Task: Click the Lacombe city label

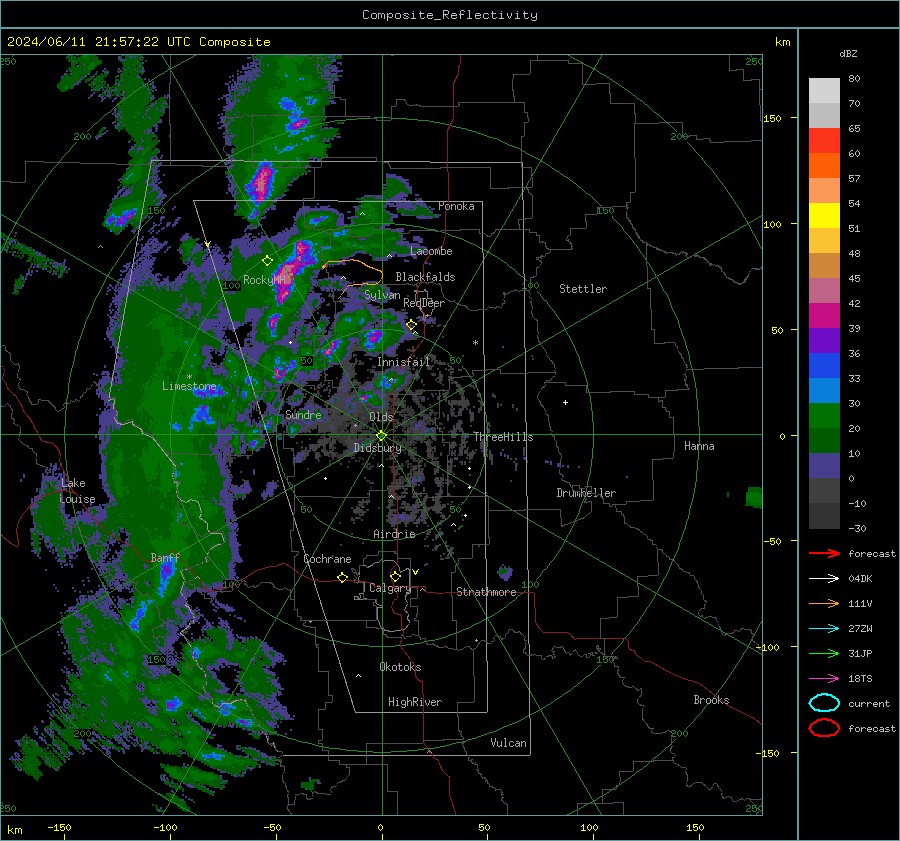Action: pyautogui.click(x=431, y=251)
